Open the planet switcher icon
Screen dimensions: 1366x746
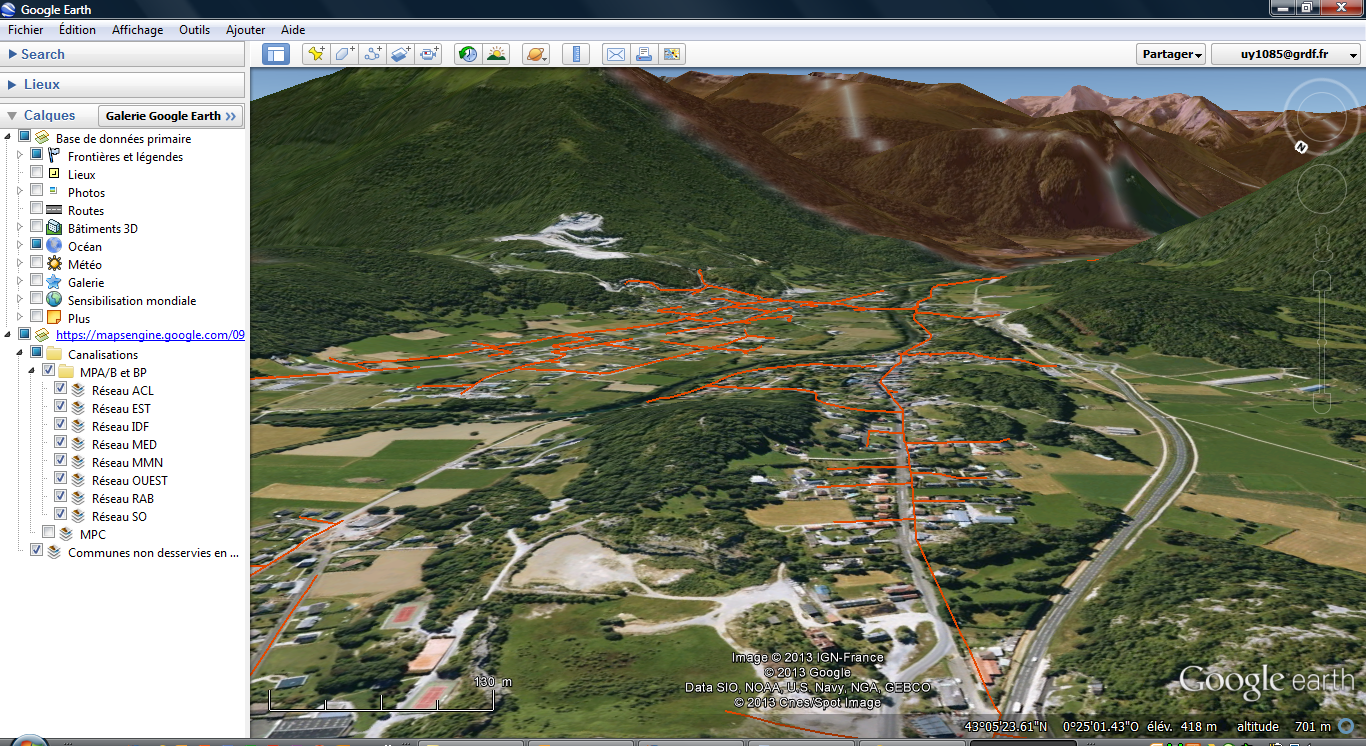(x=536, y=54)
